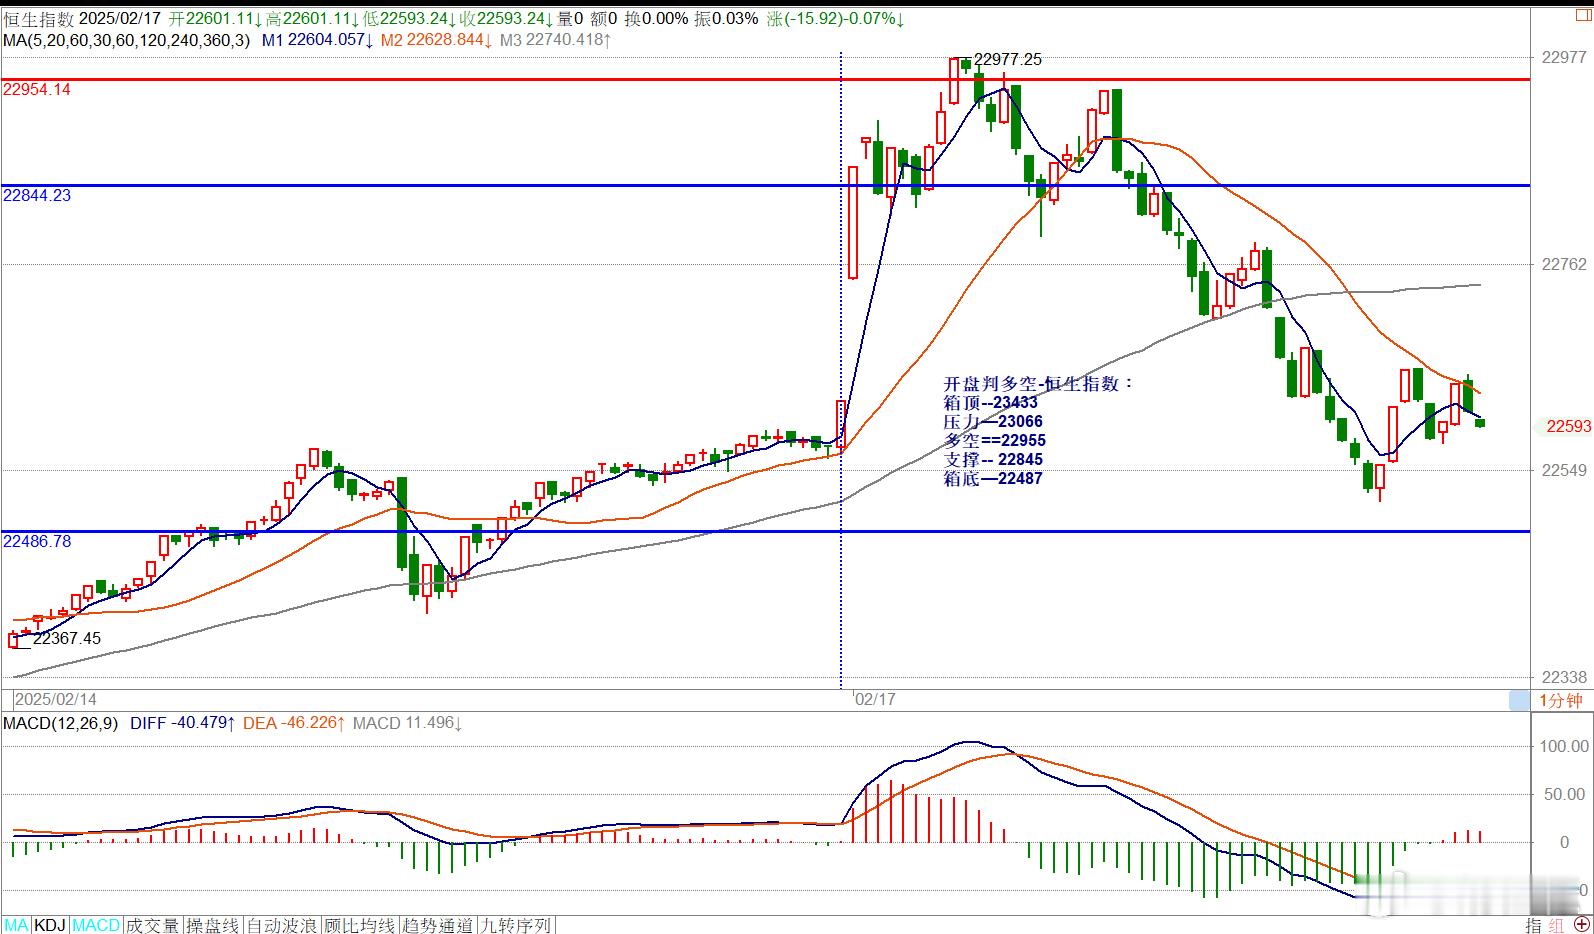Click the 50.00 MACD axis label
Screen dimensions: 1594x934
coord(1567,794)
